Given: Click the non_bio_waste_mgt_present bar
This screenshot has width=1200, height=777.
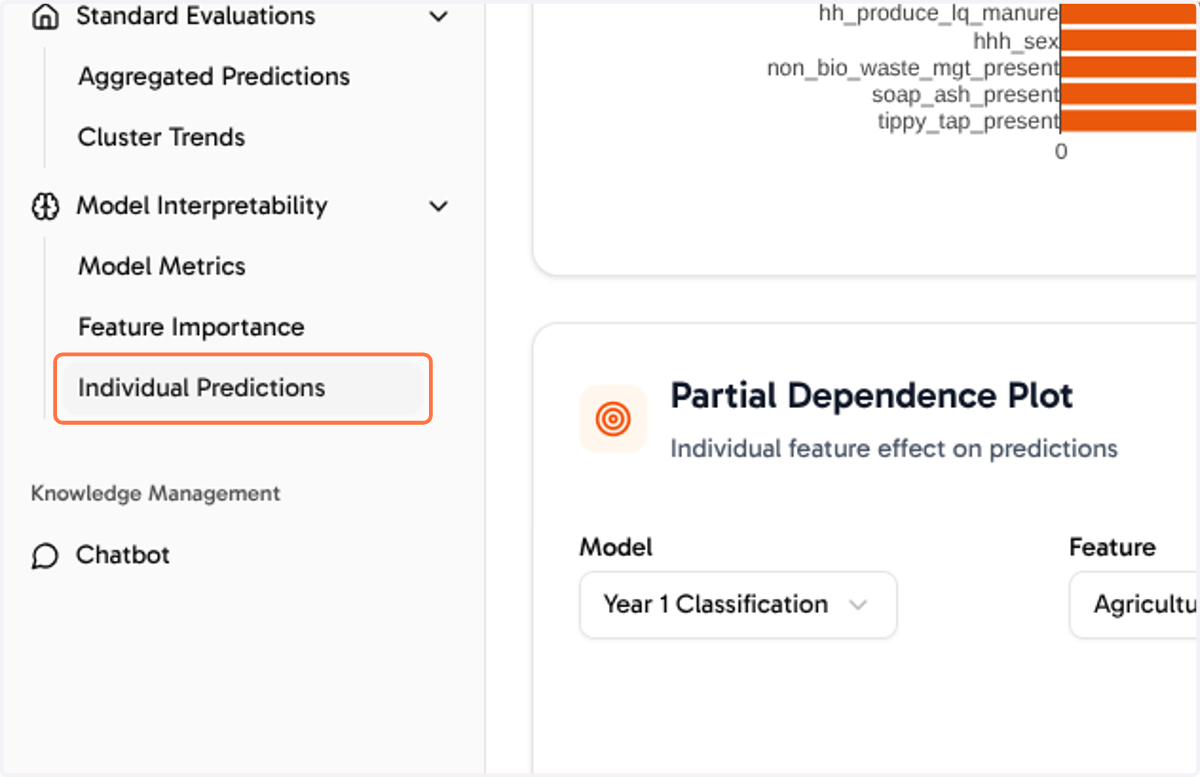Looking at the screenshot, I should (1130, 68).
